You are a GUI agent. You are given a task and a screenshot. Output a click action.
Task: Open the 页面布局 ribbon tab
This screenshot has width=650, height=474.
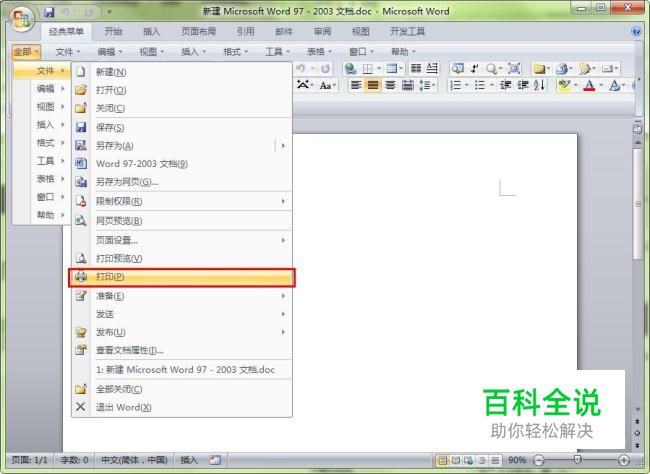[x=199, y=32]
